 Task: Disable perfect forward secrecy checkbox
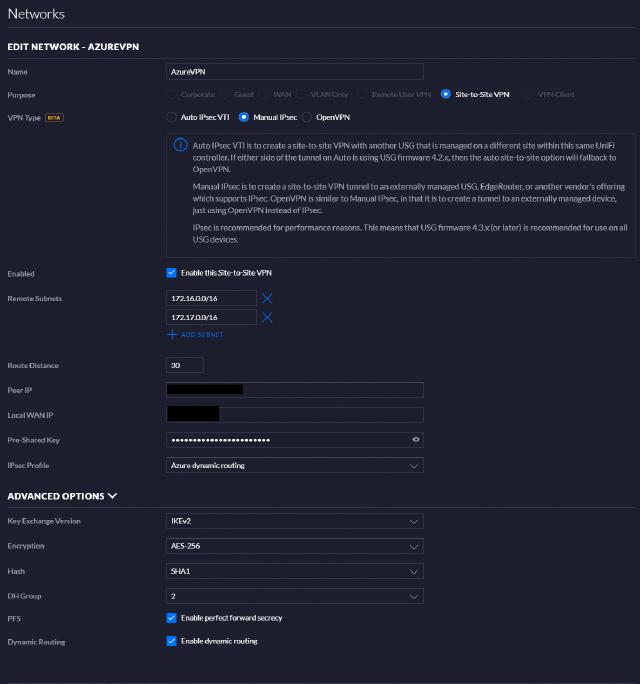172,618
